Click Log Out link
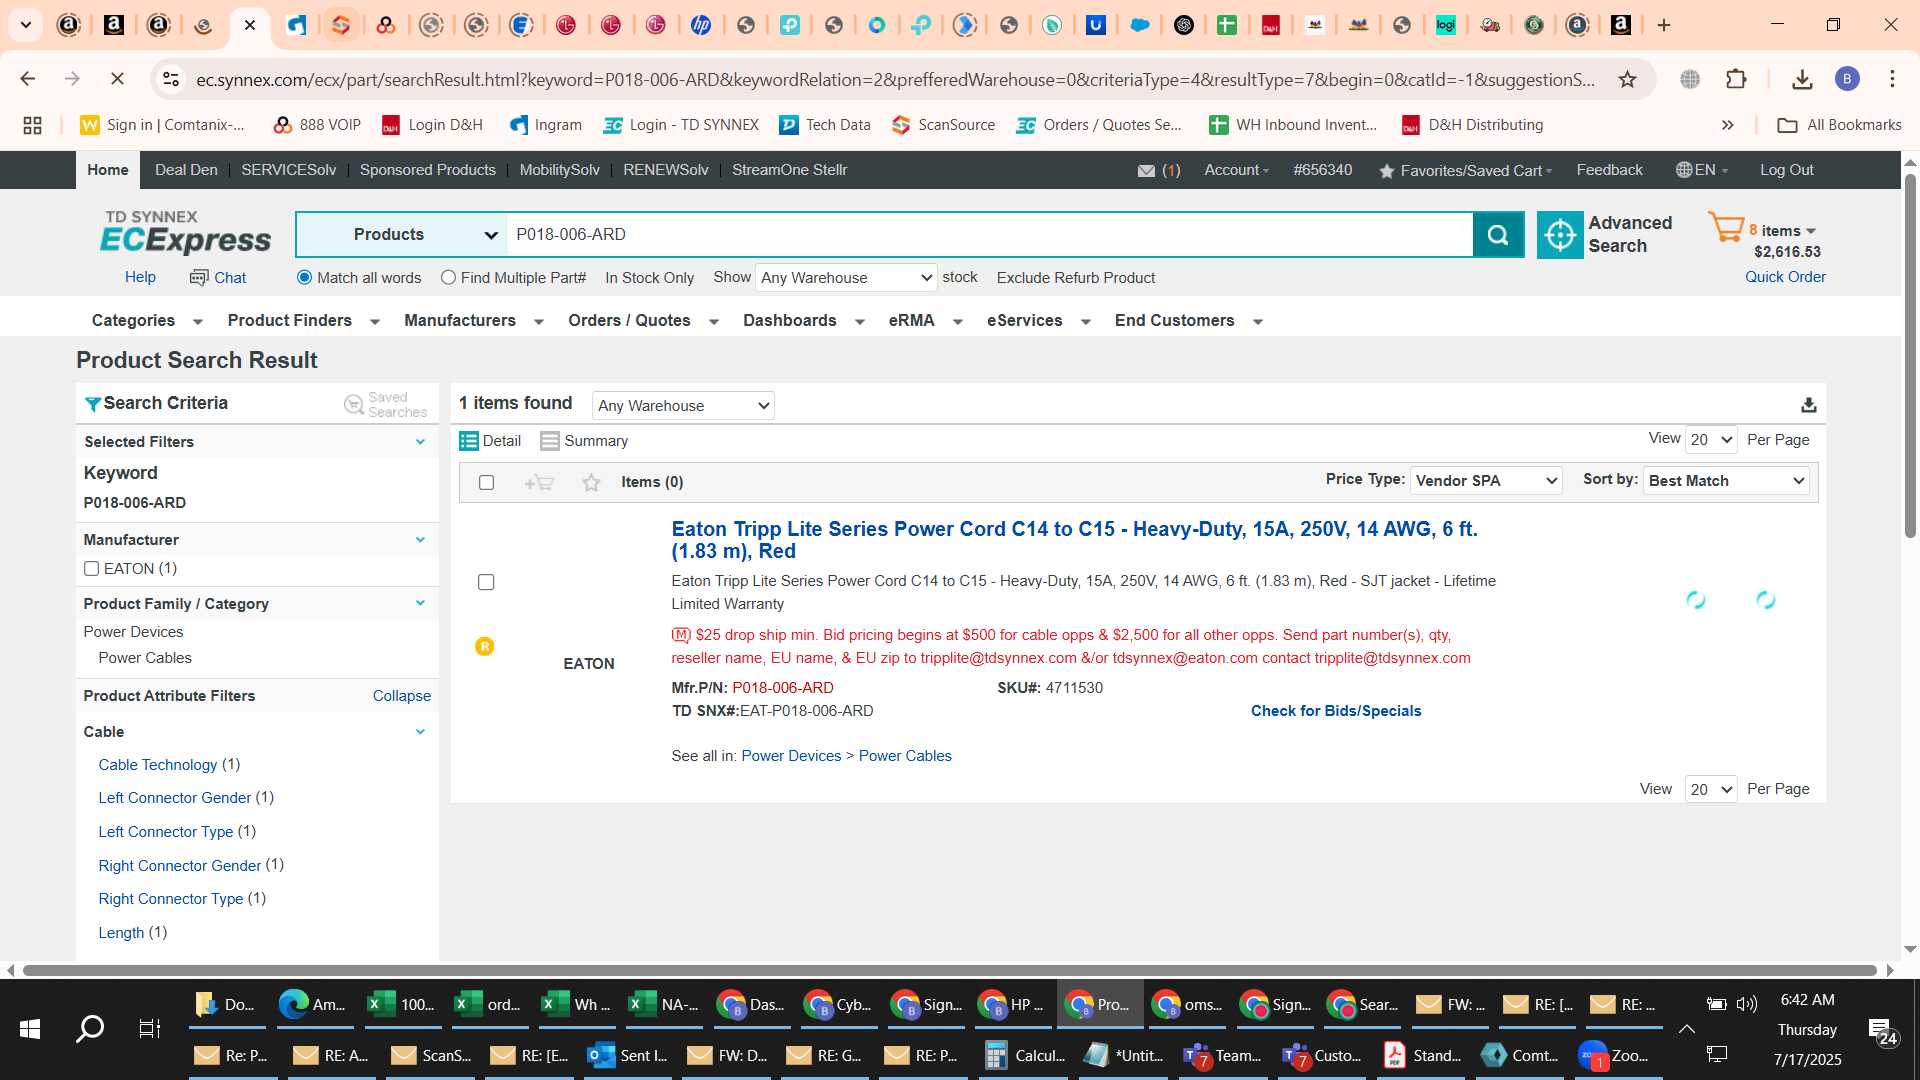1920x1080 pixels. tap(1786, 170)
